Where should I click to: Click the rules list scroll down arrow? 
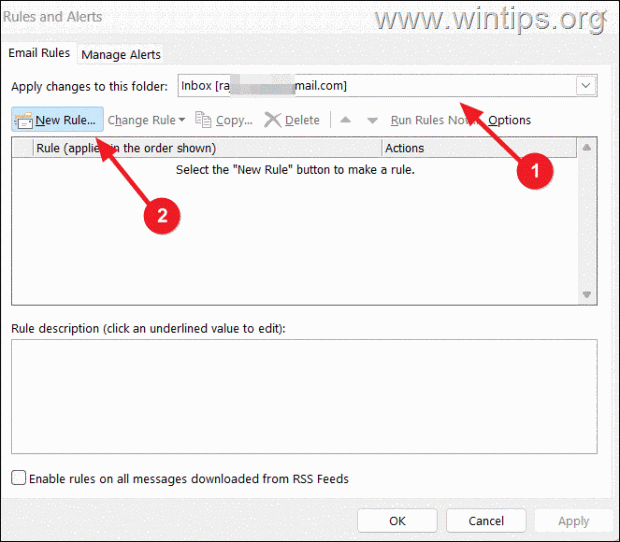[586, 295]
